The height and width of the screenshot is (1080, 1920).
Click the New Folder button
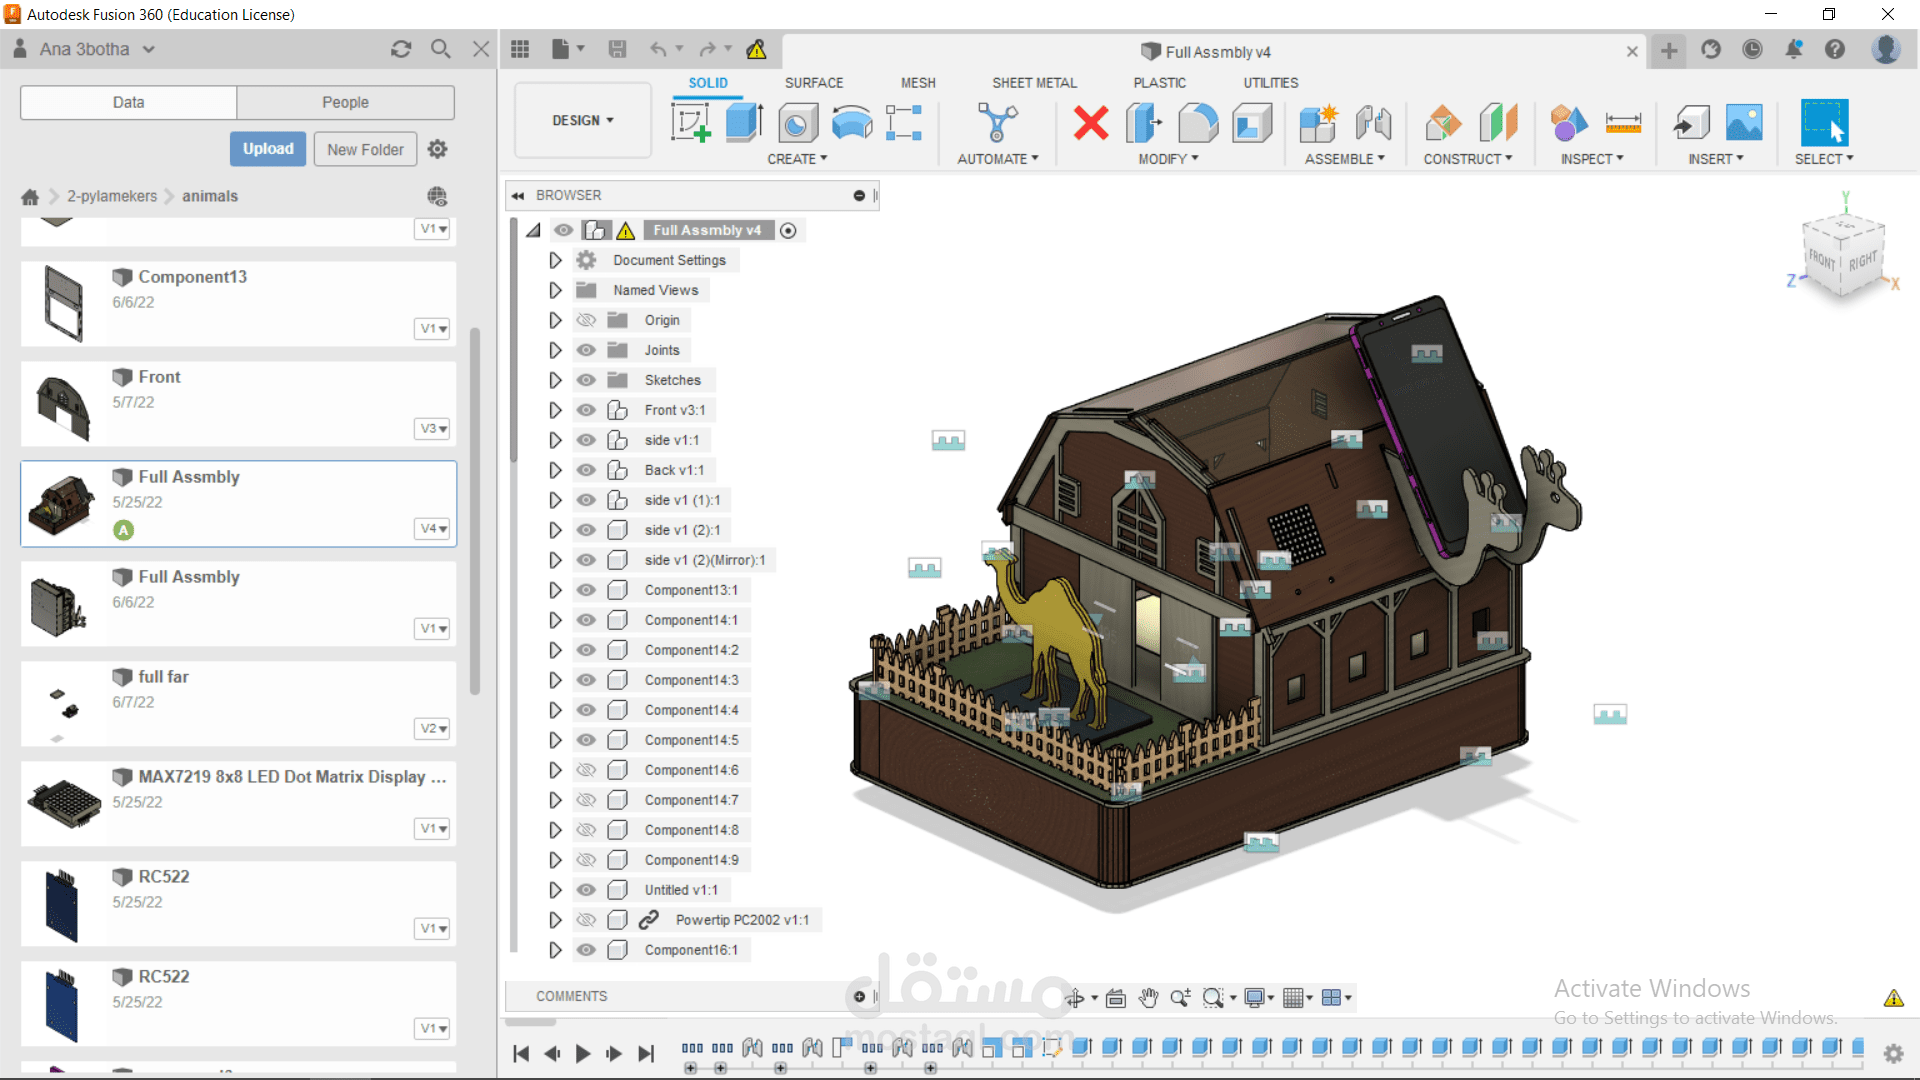365,149
